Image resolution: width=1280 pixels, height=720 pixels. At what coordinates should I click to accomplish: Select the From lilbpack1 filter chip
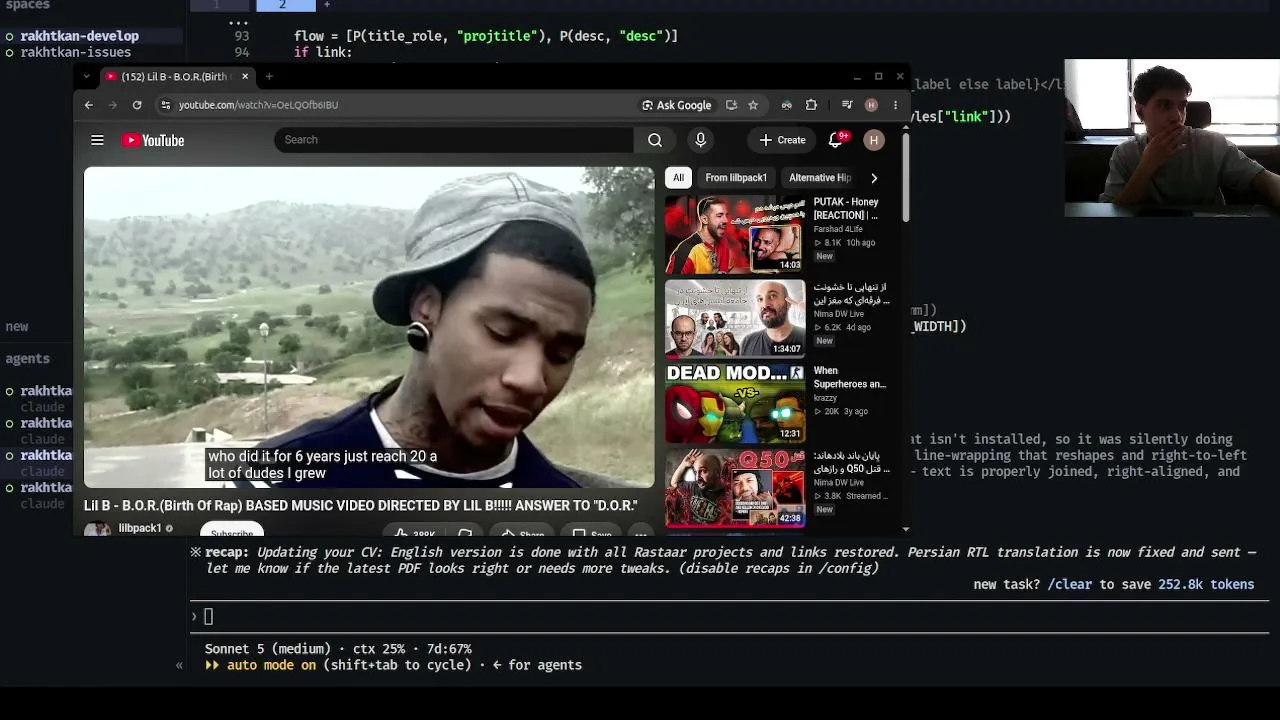tap(736, 178)
